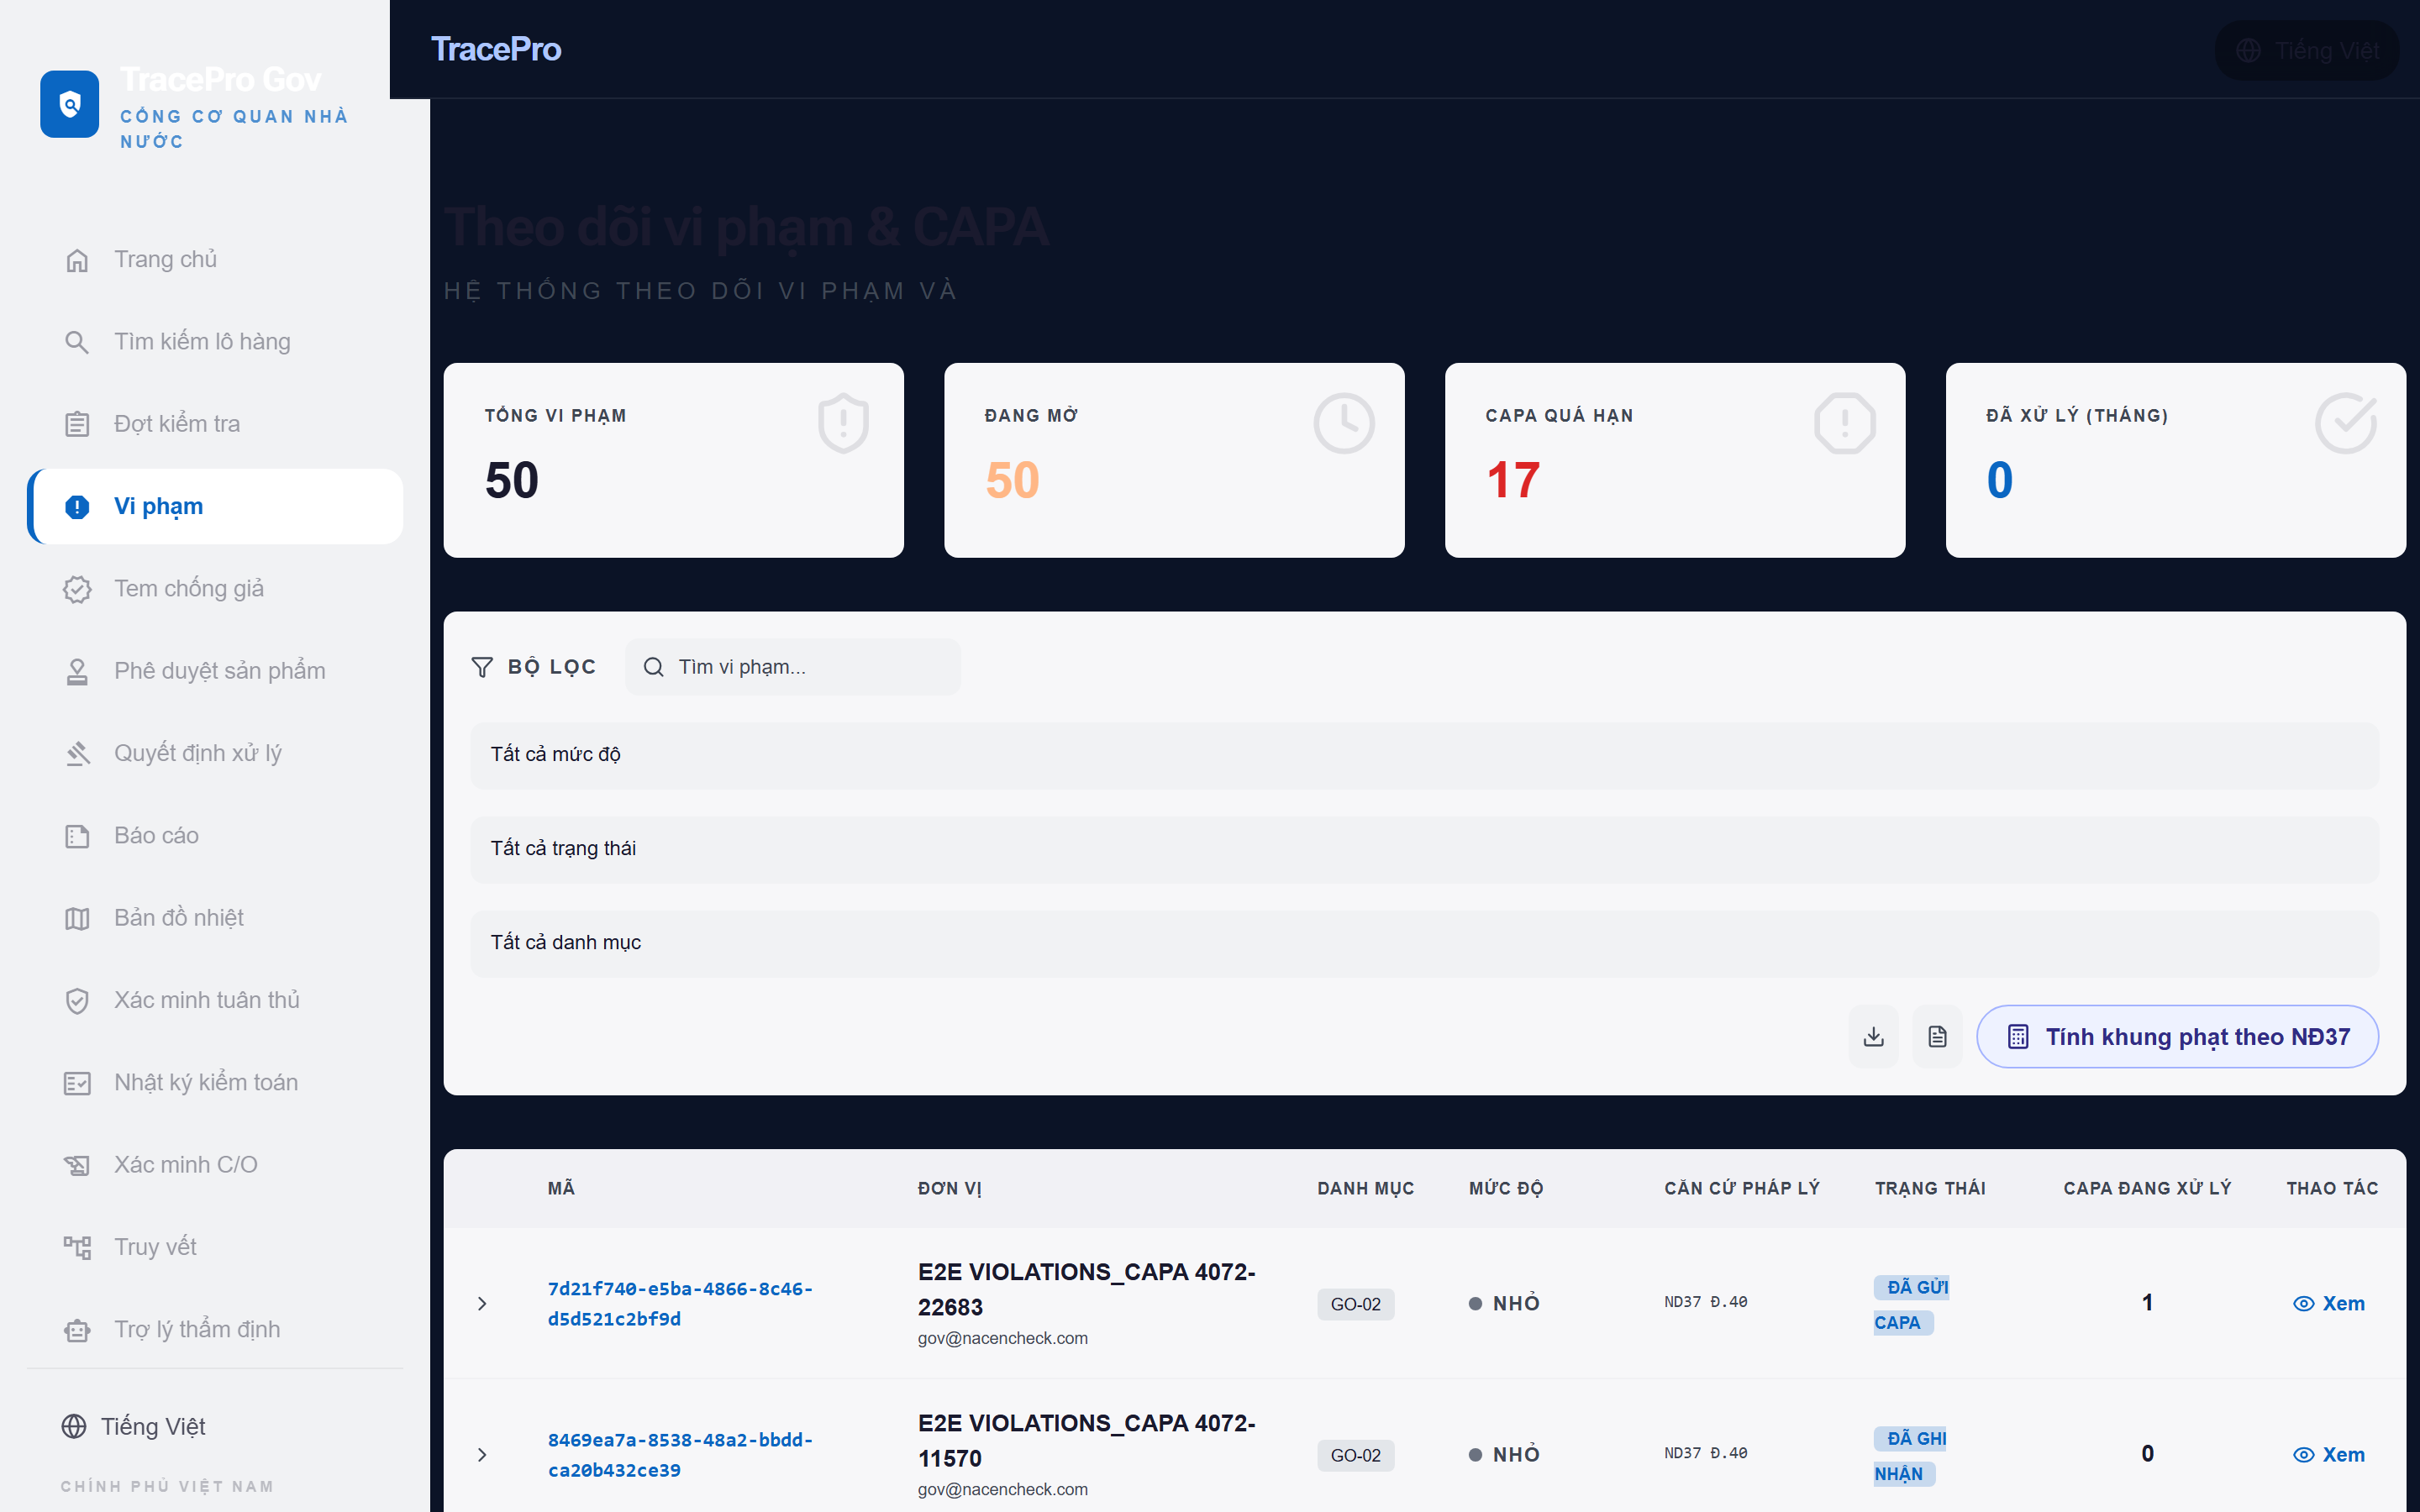This screenshot has width=2420, height=1512.
Task: Click the ĐÃ GHI NHẬN status badge
Action: (1910, 1455)
